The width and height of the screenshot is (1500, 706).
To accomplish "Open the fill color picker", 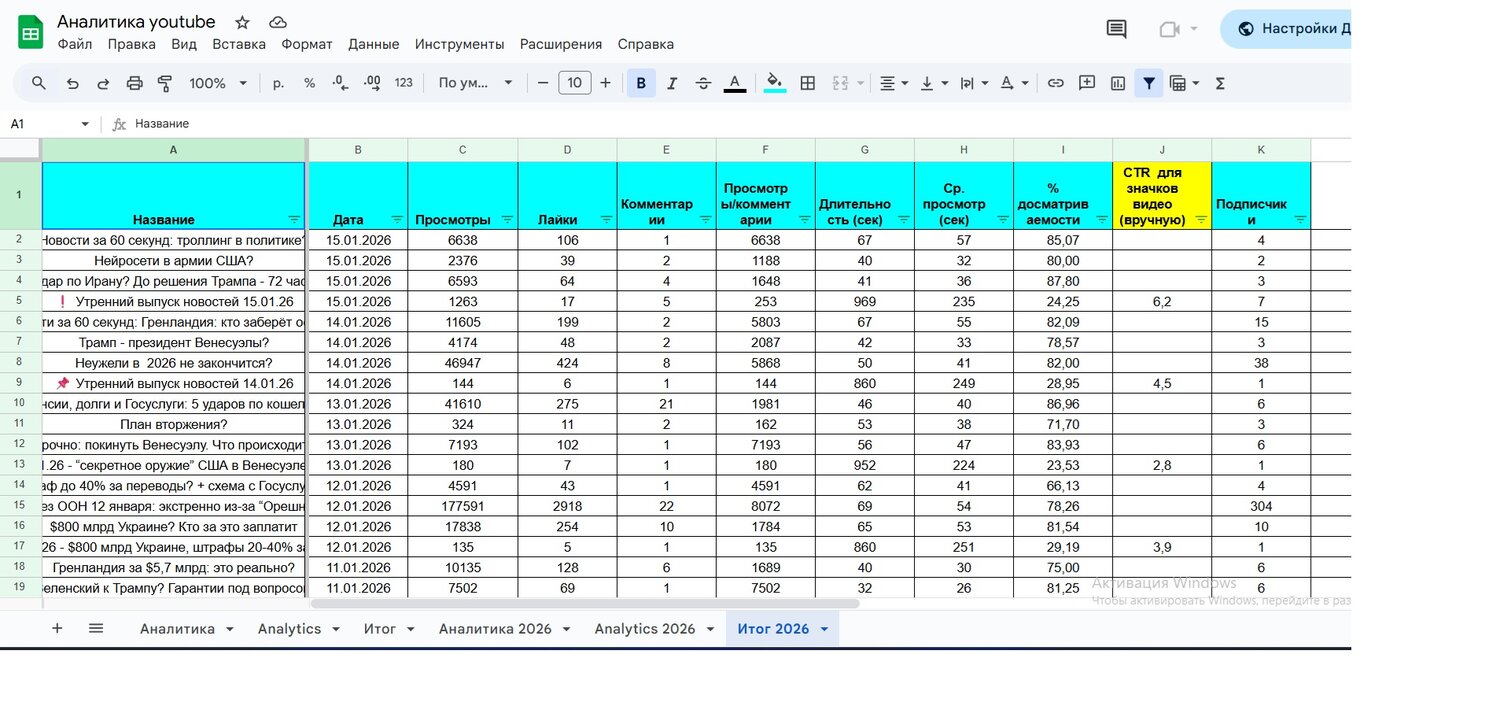I will 775,83.
